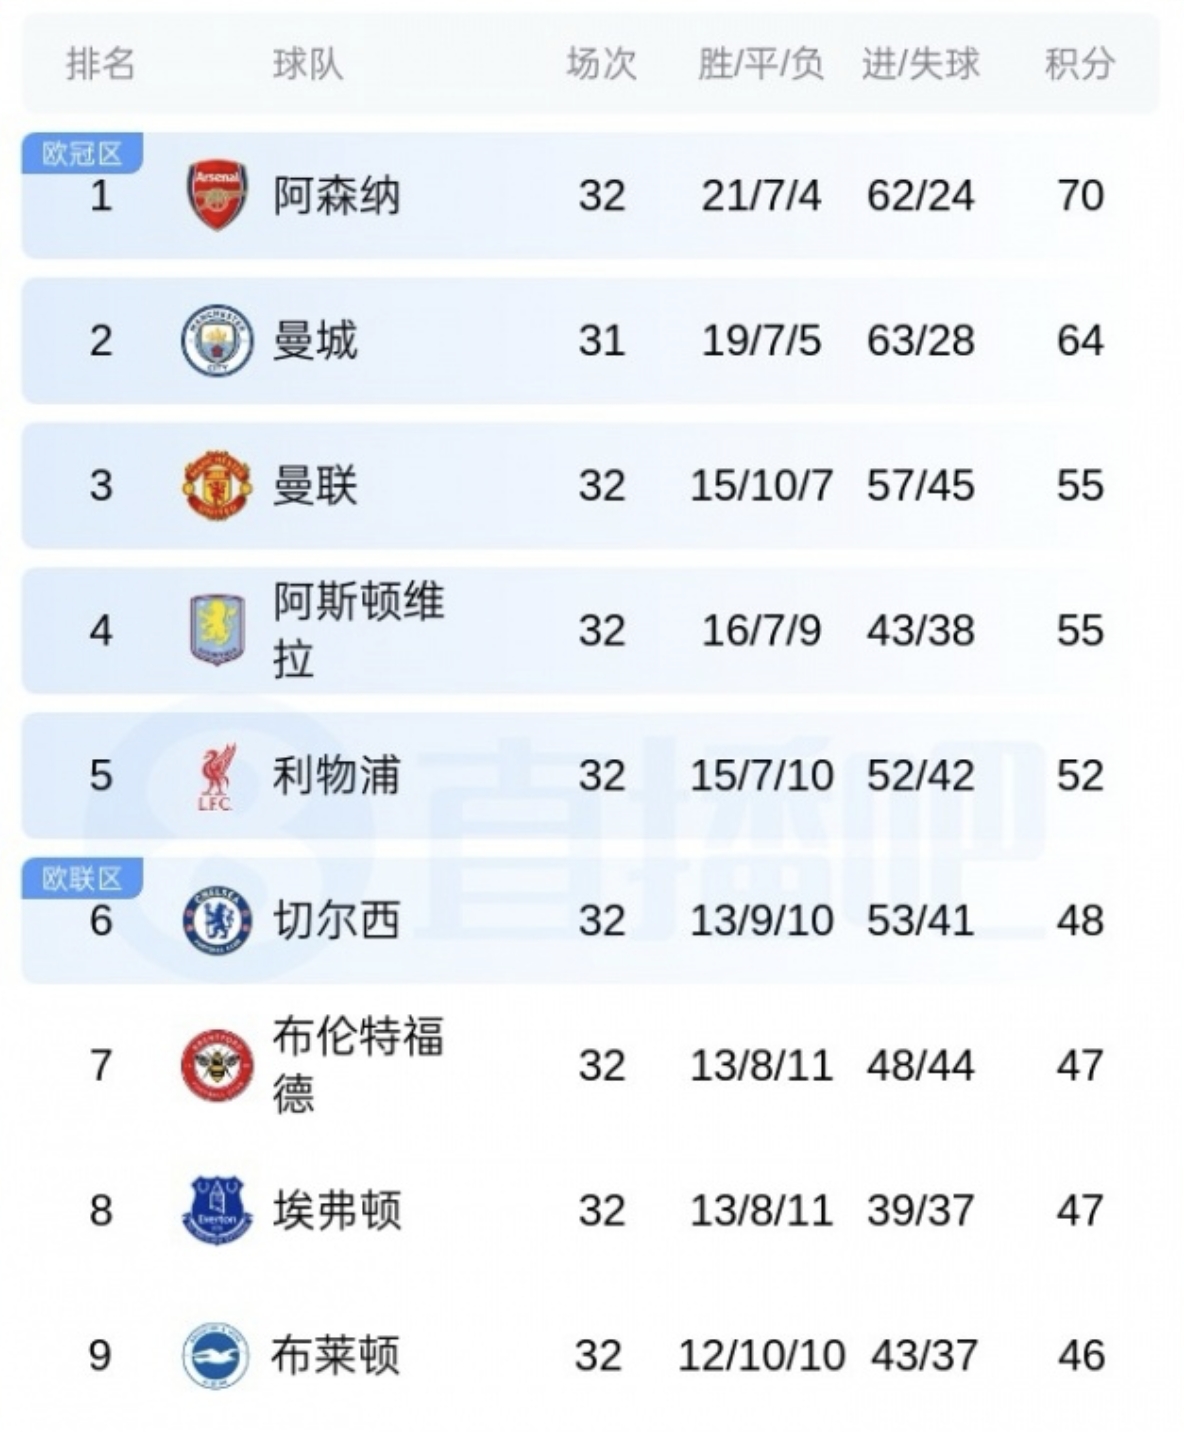Select the 积分 column header
This screenshot has width=1184, height=1432.
1079,64
